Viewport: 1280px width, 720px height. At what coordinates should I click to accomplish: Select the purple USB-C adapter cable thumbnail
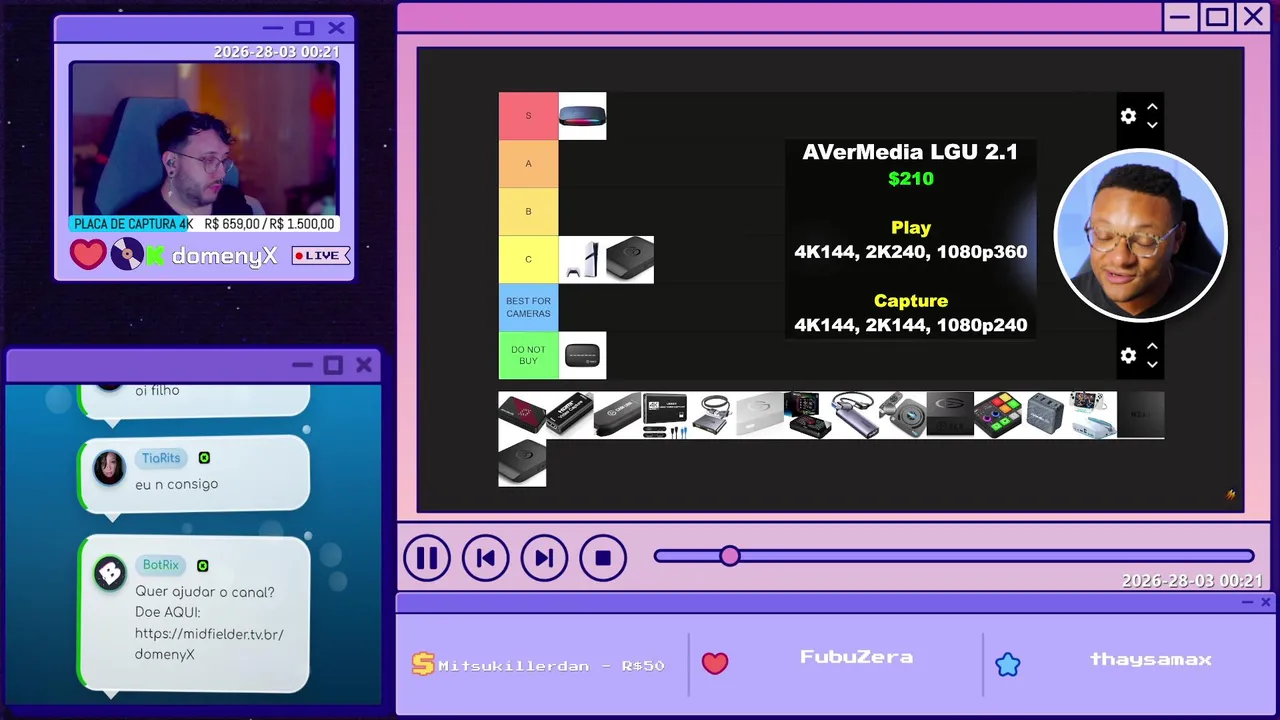click(855, 415)
